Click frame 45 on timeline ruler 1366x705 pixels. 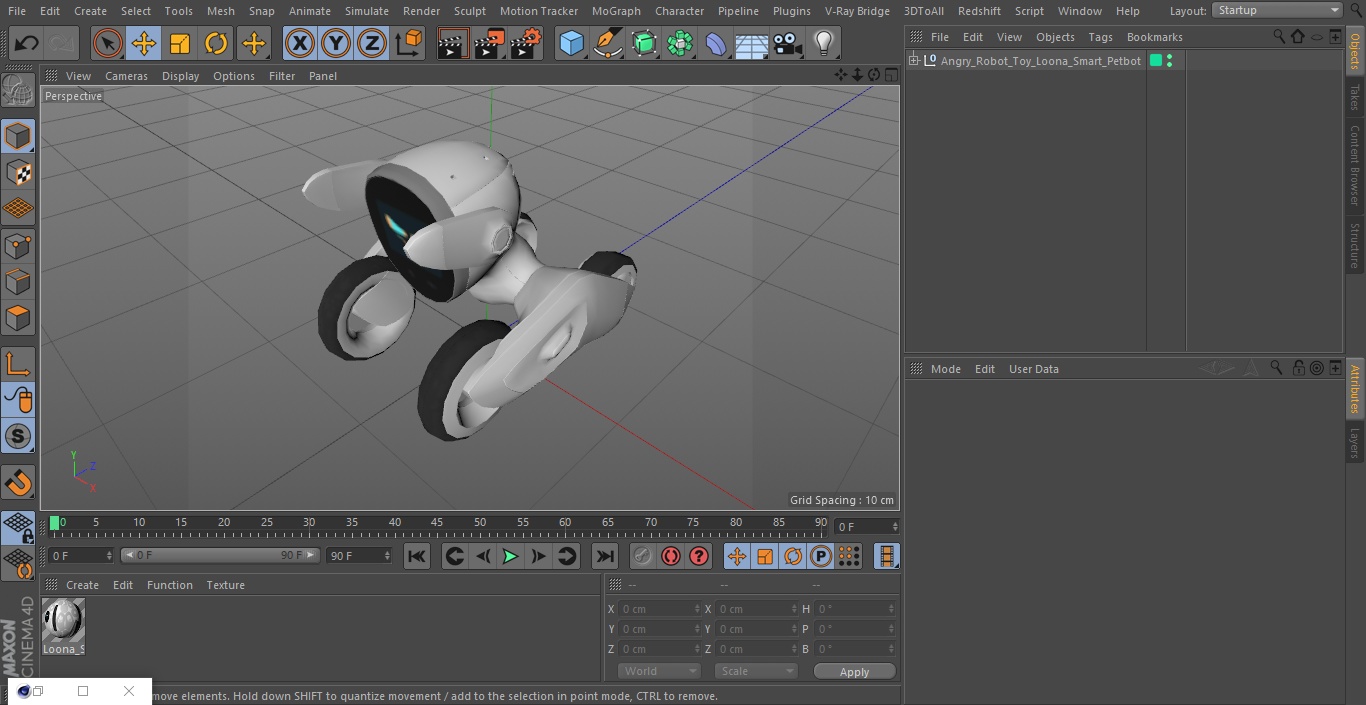click(437, 523)
